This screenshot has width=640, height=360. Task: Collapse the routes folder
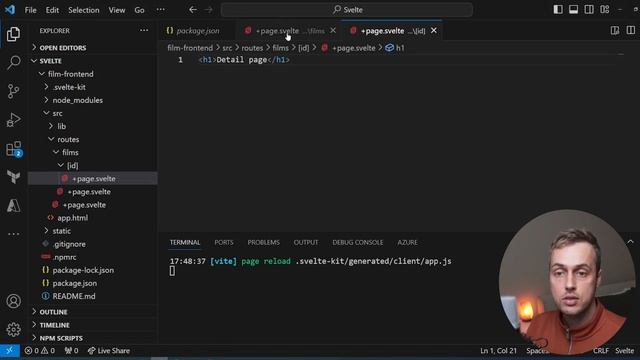click(x=93, y=139)
